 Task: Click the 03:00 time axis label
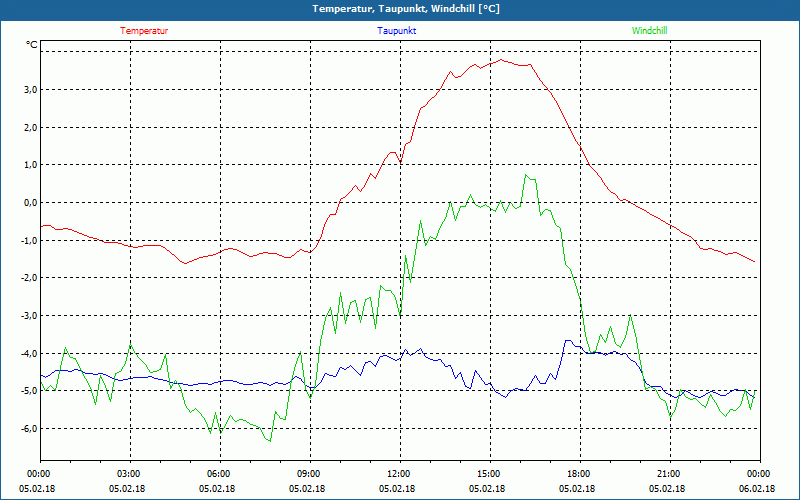(x=131, y=474)
